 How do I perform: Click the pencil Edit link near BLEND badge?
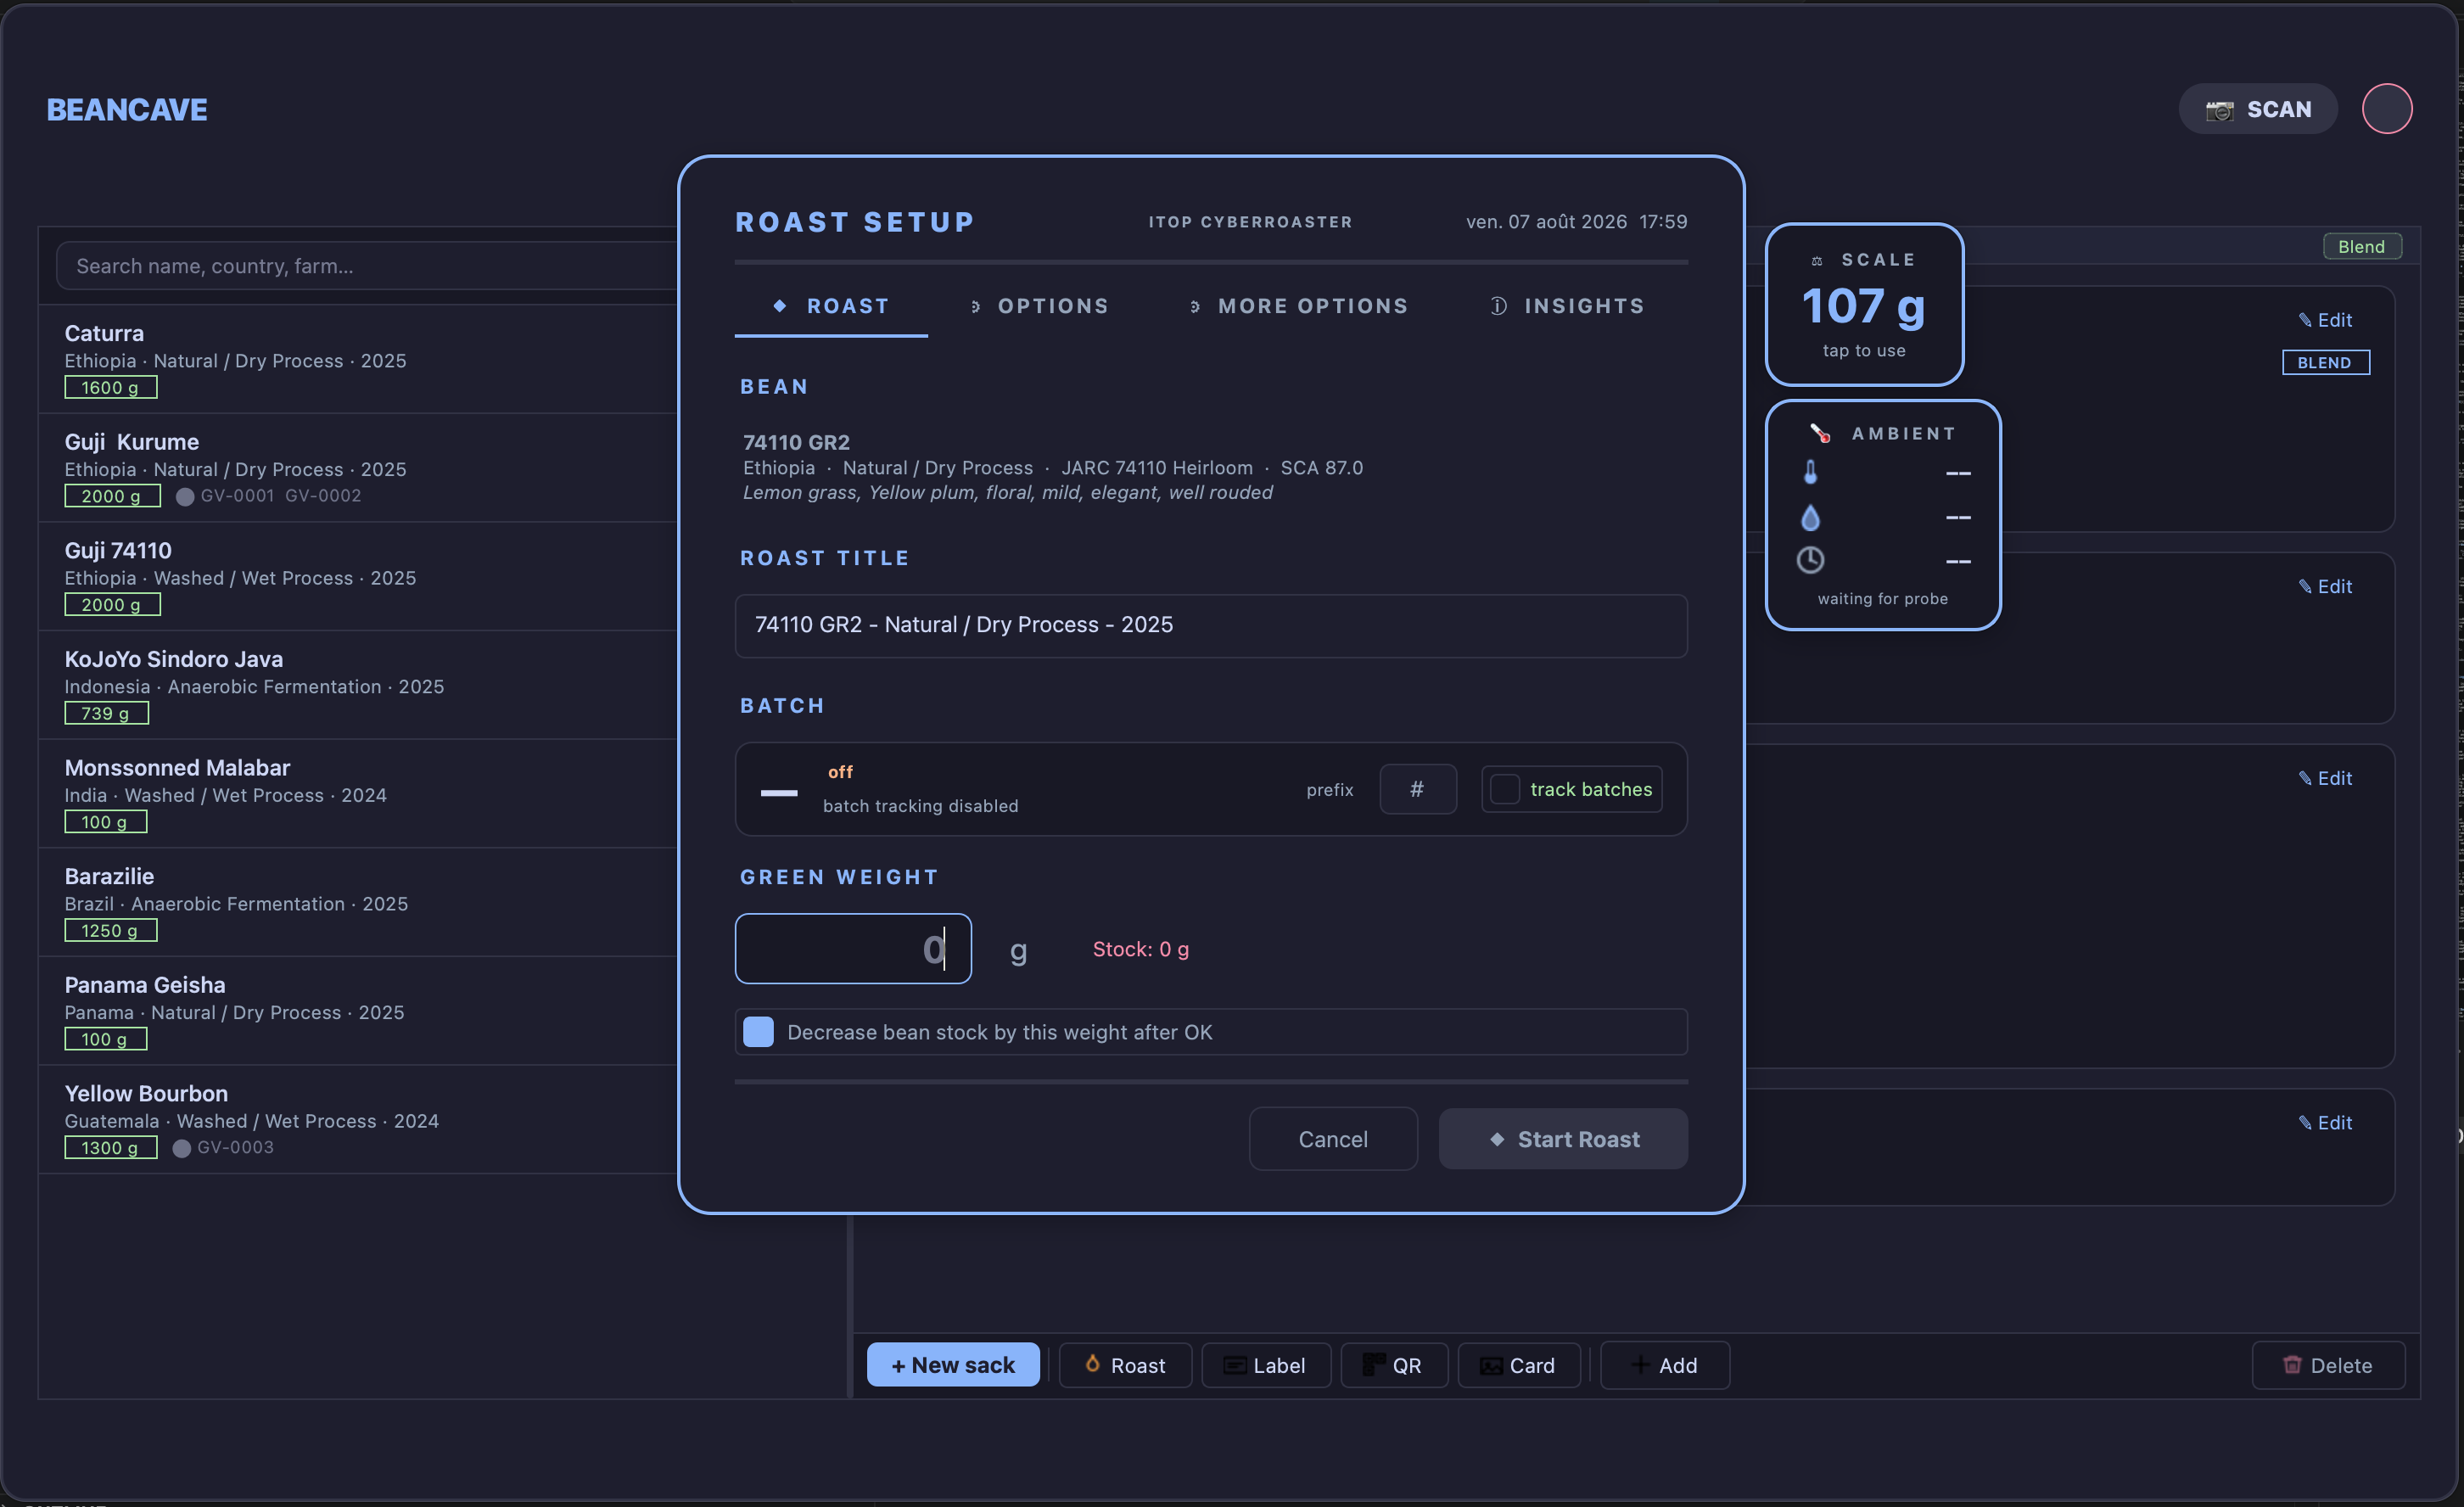click(x=2325, y=320)
